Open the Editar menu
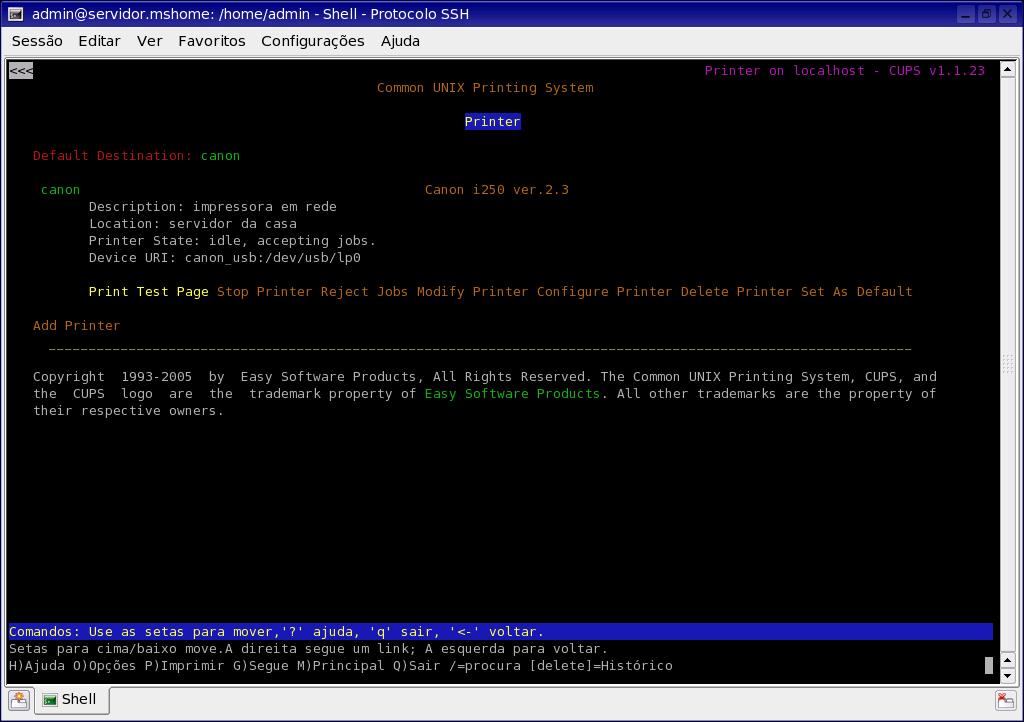Screen dimensions: 1024x722 click(x=99, y=41)
